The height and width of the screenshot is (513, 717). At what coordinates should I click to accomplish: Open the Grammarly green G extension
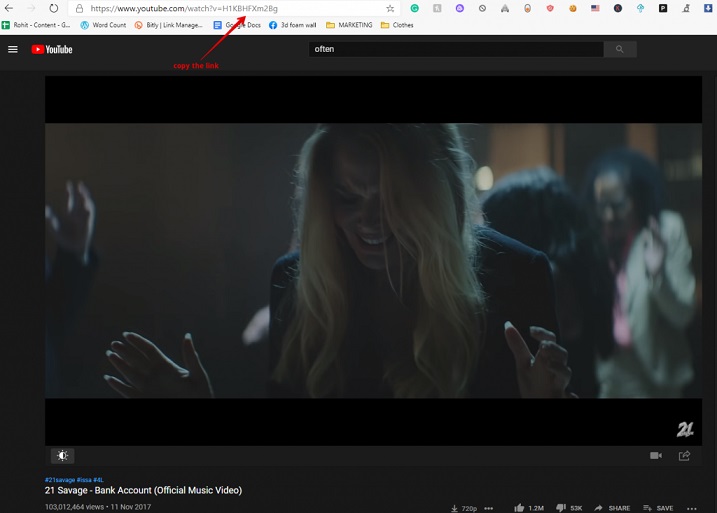coord(415,8)
